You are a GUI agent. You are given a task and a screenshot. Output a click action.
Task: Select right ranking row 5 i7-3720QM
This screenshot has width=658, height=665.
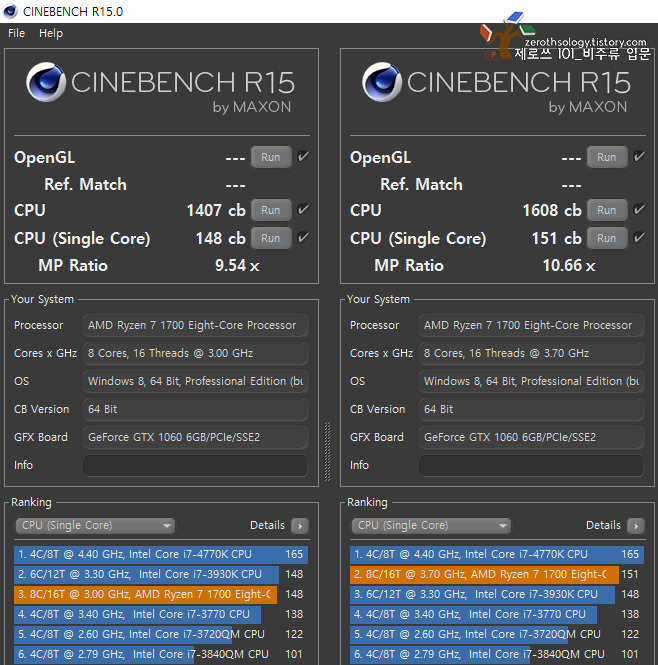[497, 634]
